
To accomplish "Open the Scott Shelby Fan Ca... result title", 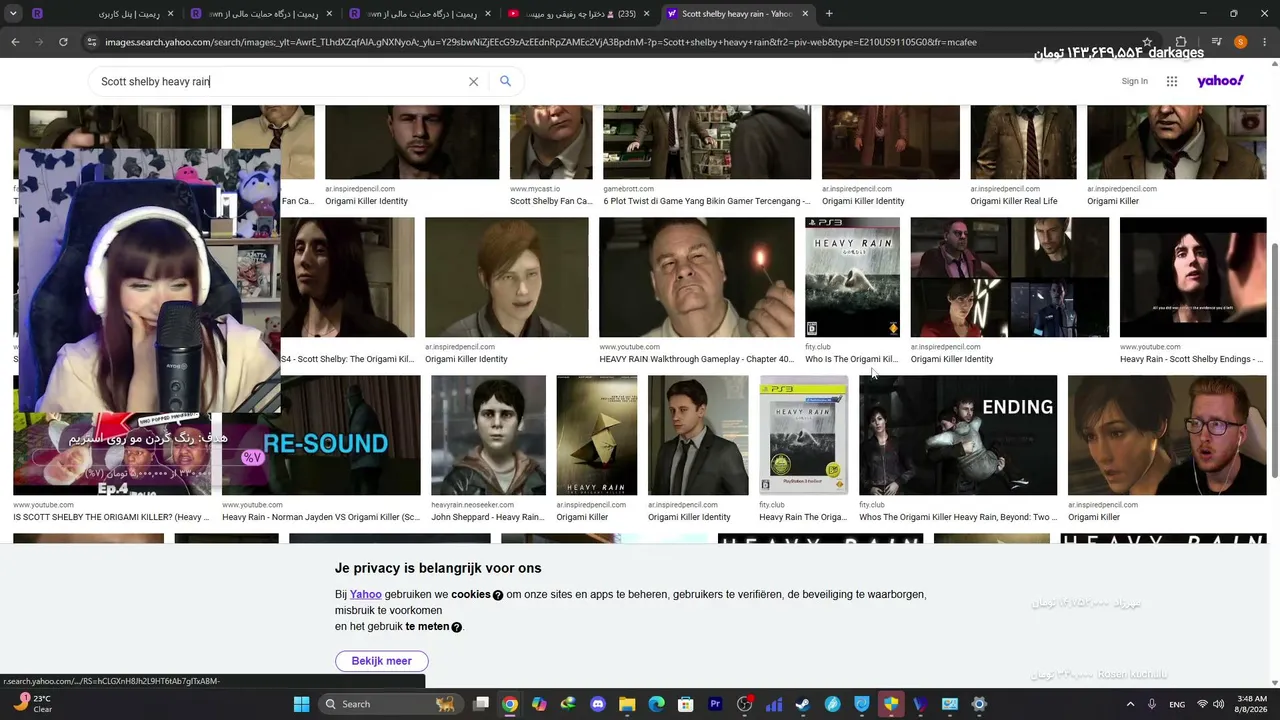I will (551, 201).
